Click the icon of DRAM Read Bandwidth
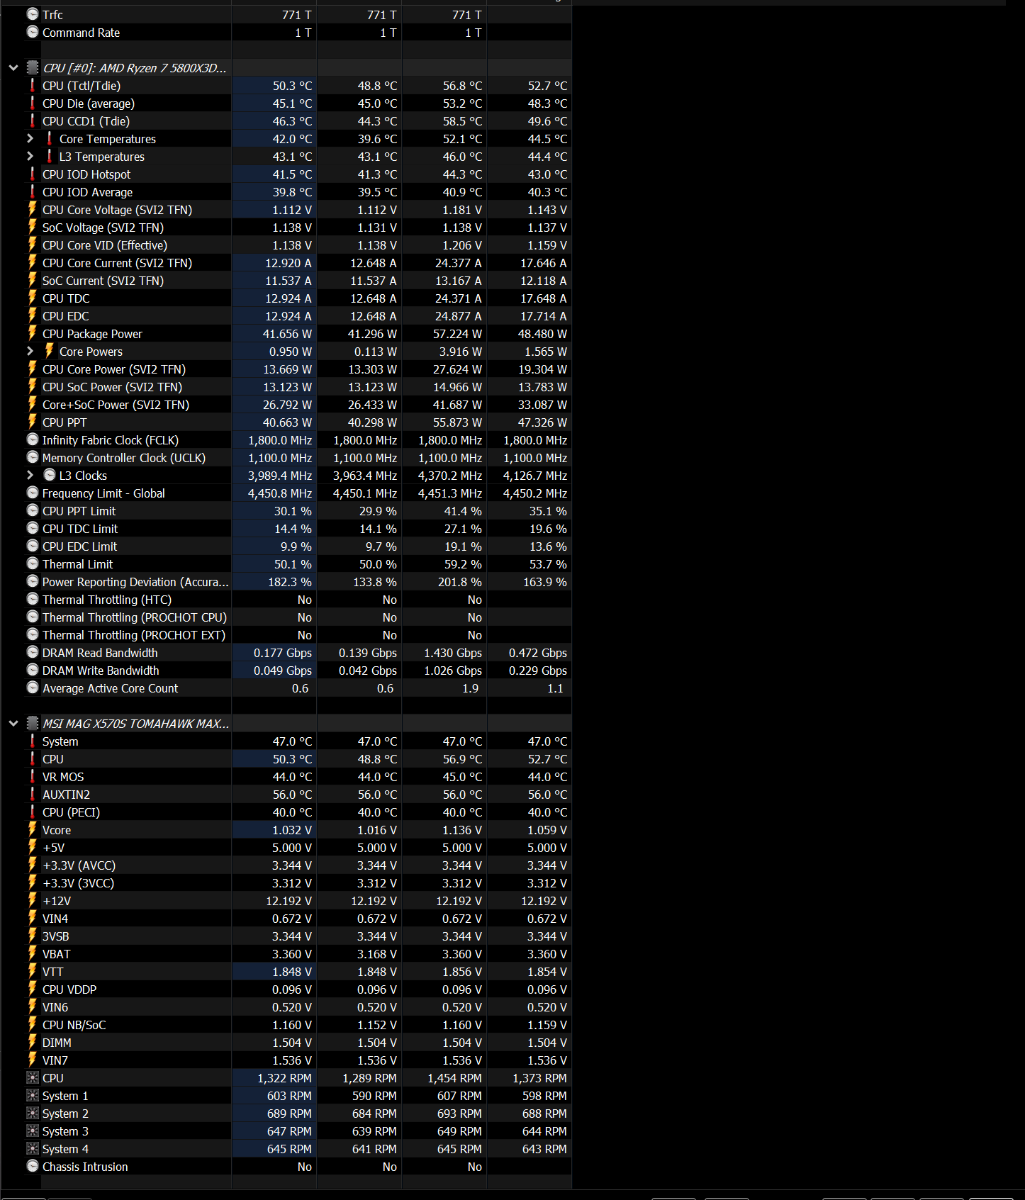Viewport: 1025px width, 1200px height. pos(33,653)
